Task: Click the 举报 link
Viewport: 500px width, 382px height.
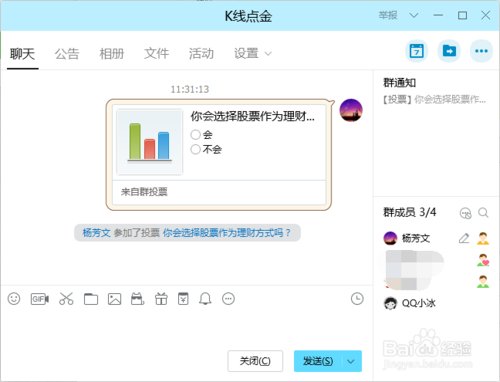Action: tap(388, 15)
